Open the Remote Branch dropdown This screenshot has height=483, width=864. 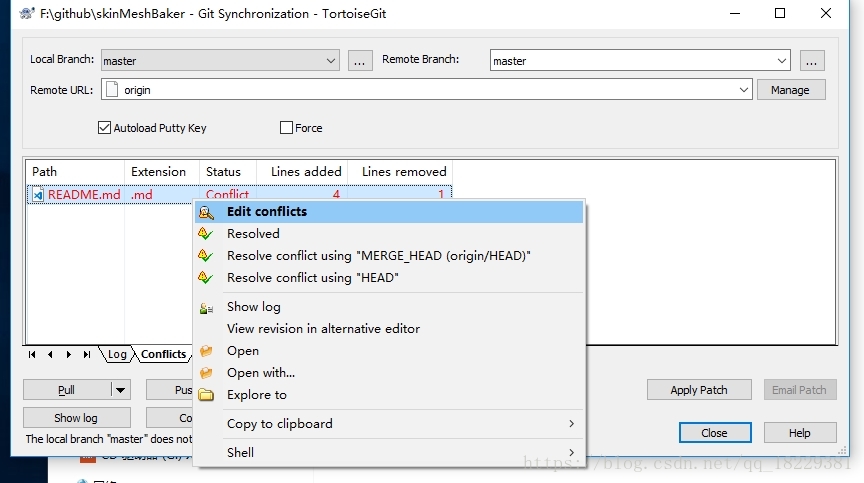781,61
